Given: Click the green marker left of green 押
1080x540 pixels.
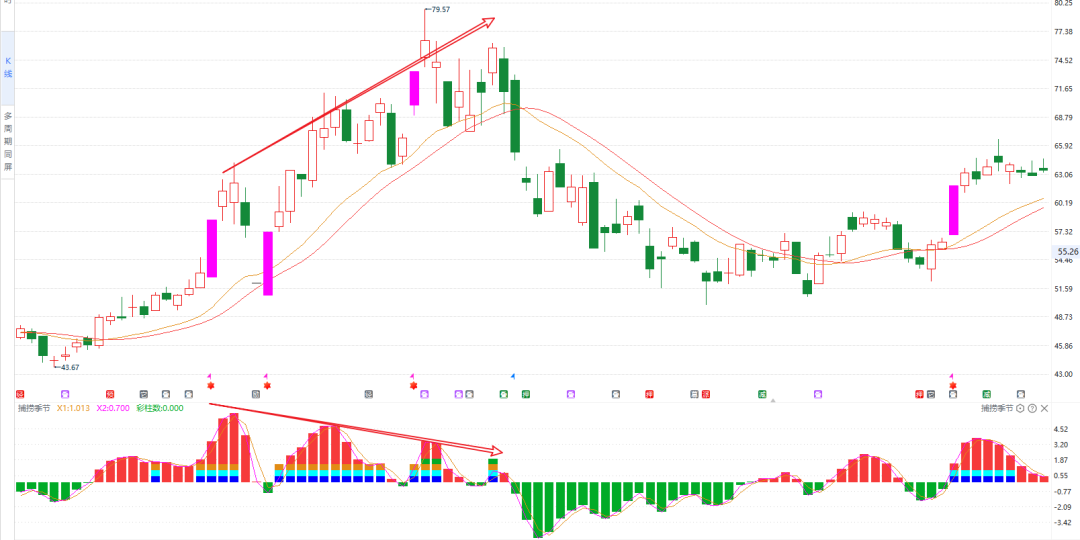Looking at the screenshot, I should coord(503,394).
